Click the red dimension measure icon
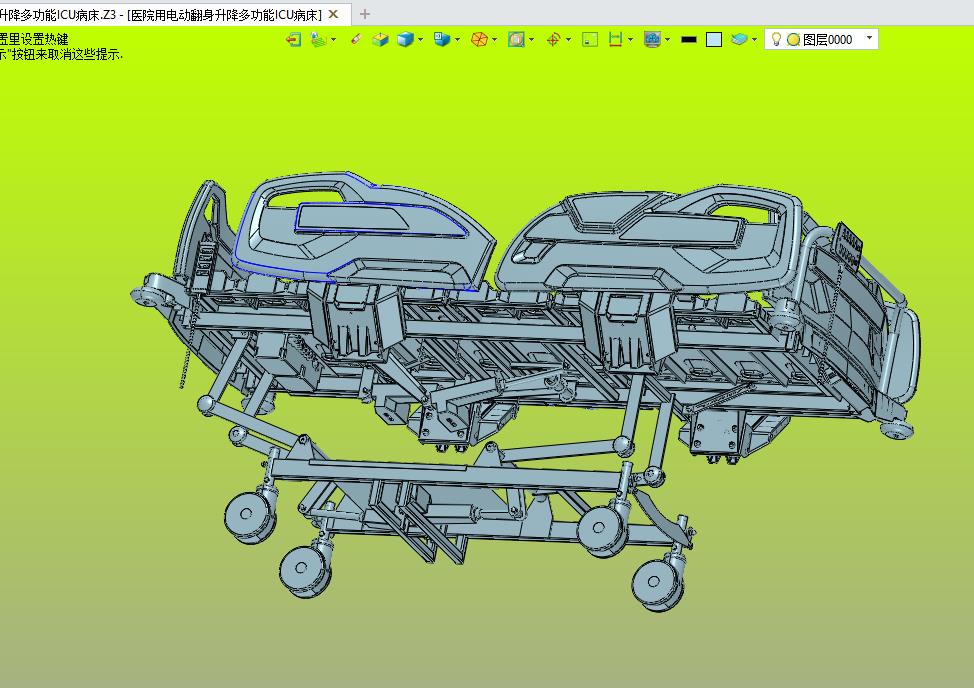Image resolution: width=974 pixels, height=688 pixels. (615, 40)
